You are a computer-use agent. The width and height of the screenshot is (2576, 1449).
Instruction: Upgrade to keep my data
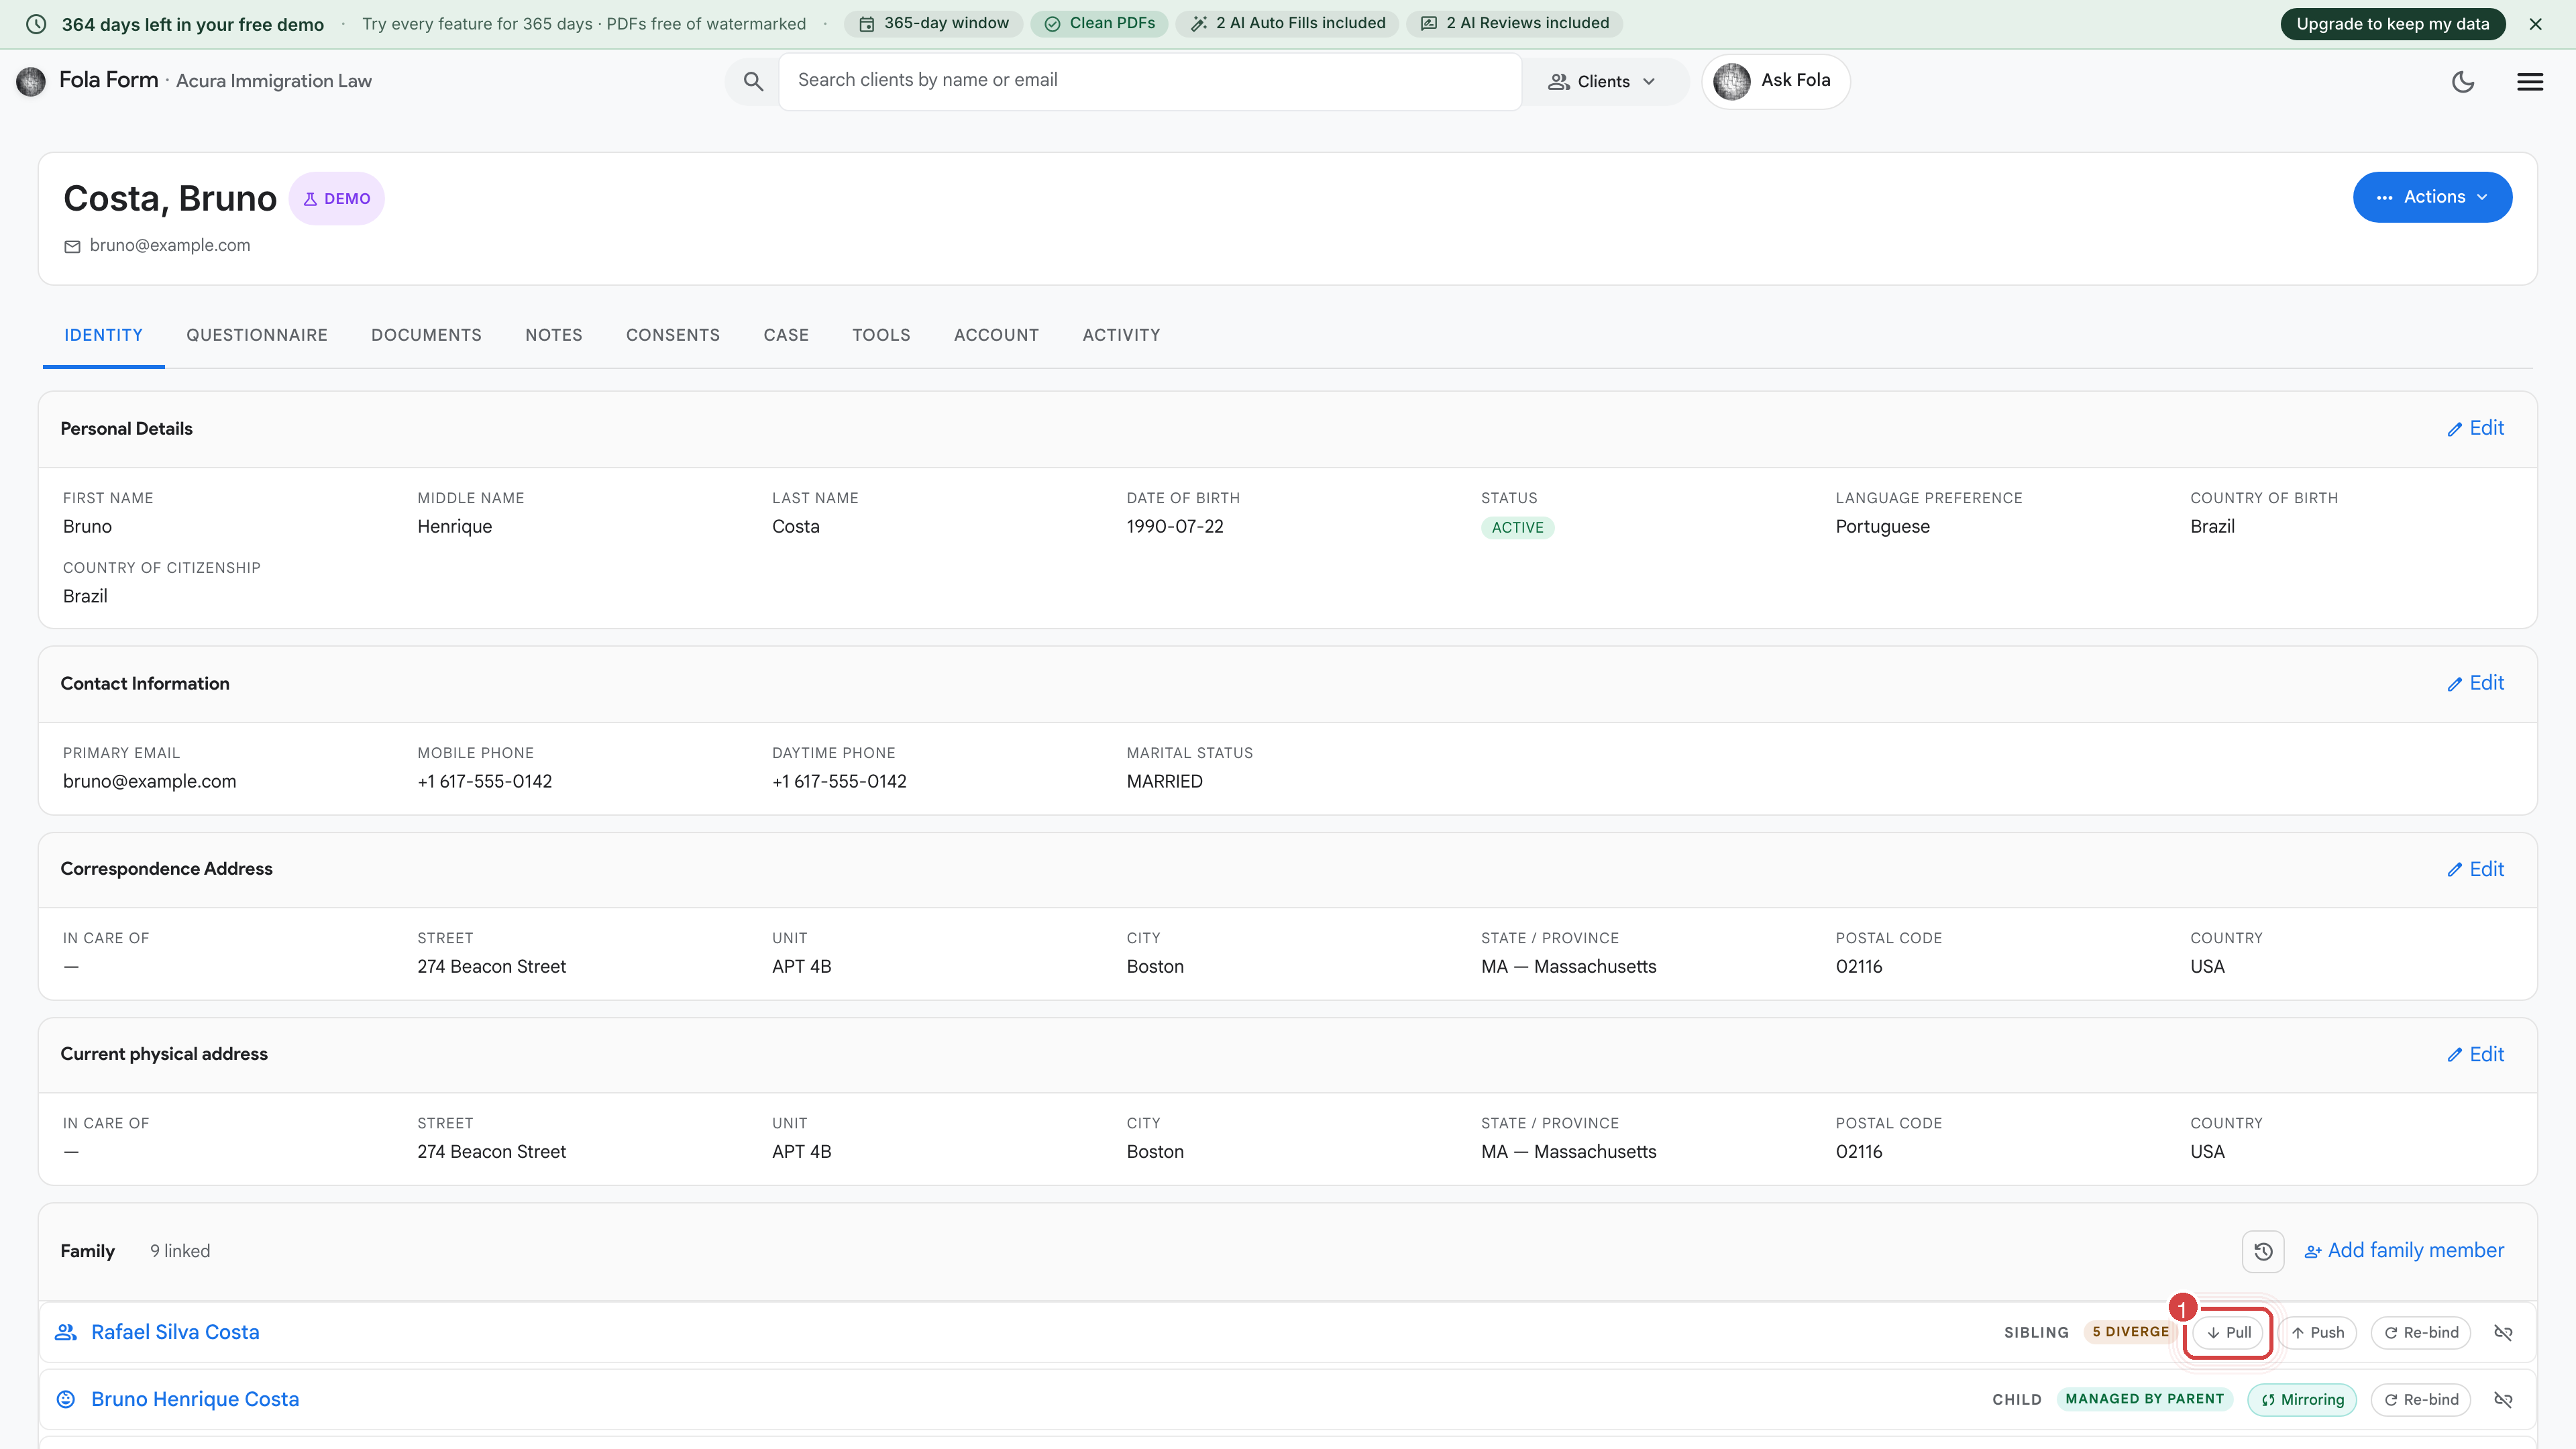(2392, 24)
